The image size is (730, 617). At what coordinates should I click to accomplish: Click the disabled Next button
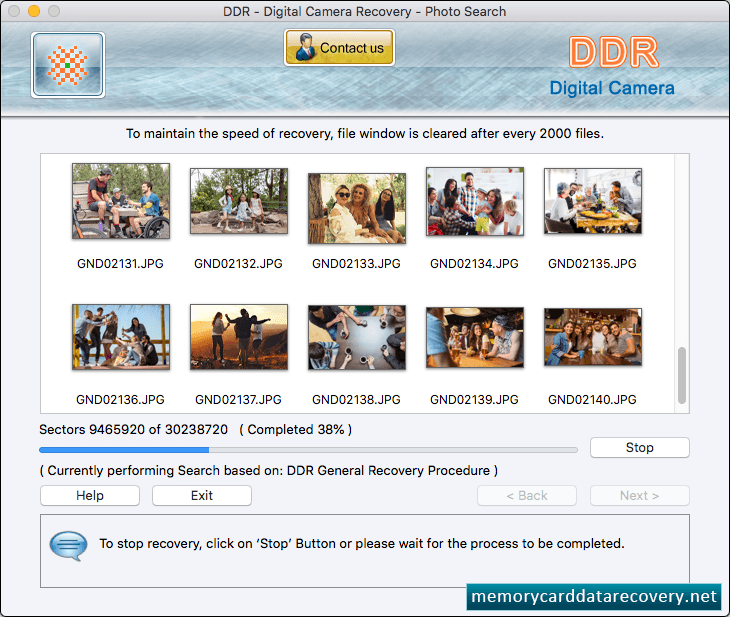pos(639,495)
